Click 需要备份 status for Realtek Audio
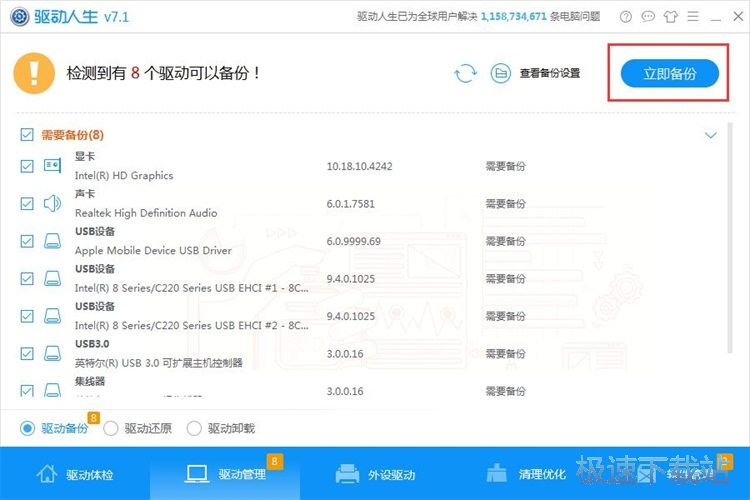750x500 pixels. [506, 204]
